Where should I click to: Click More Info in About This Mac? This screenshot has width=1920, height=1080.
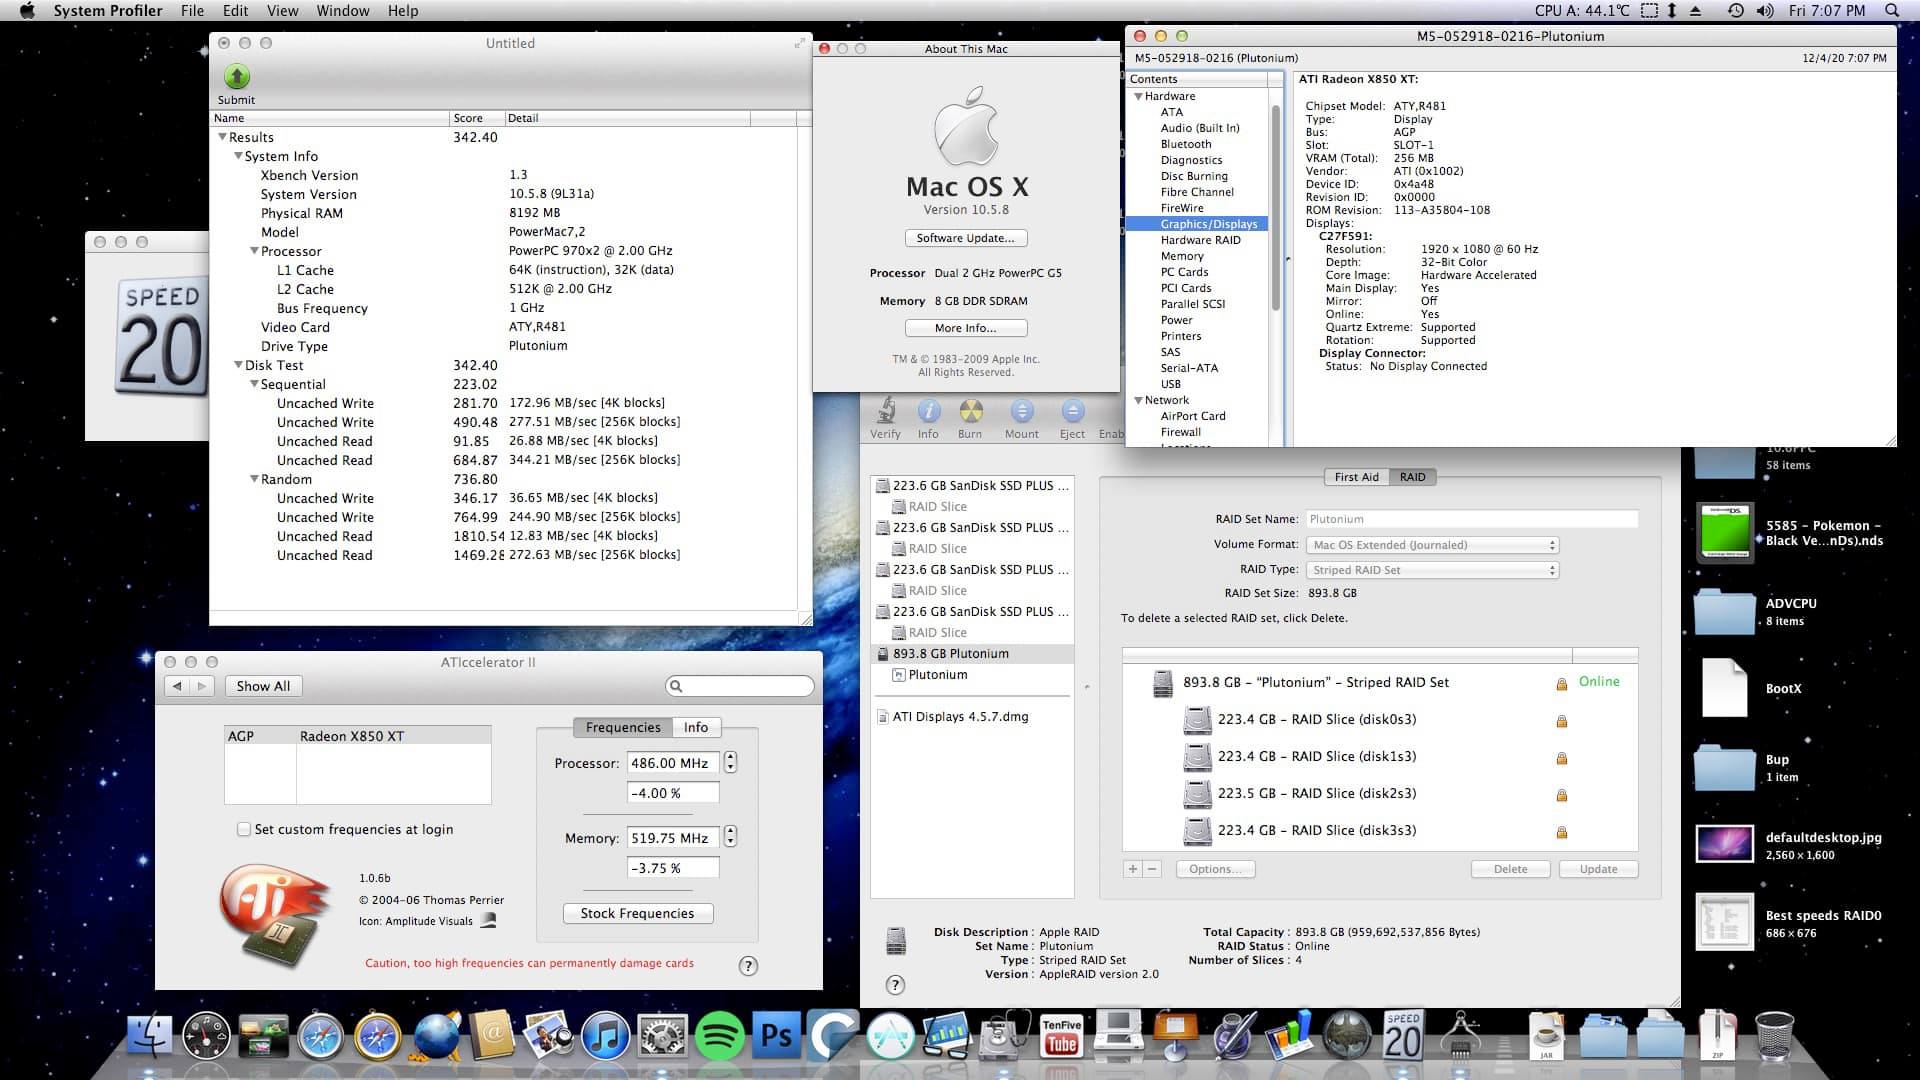pos(965,328)
